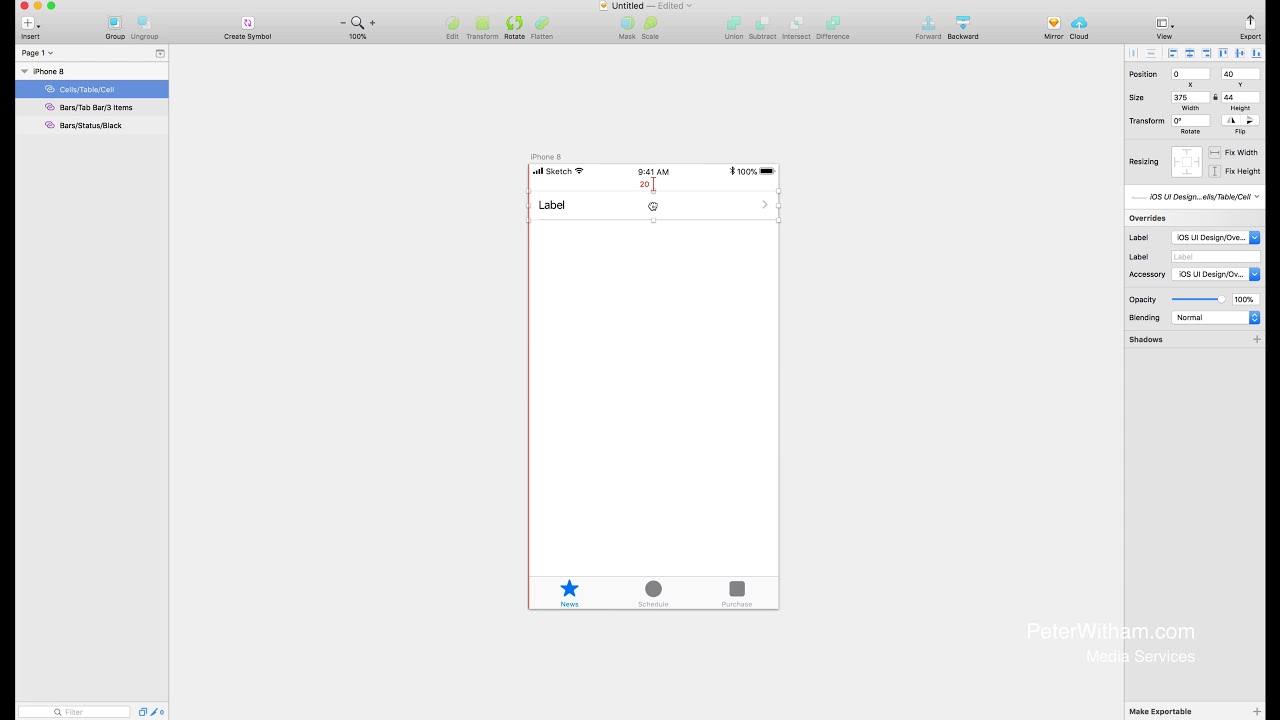Select News tab in artboard

pos(569,593)
